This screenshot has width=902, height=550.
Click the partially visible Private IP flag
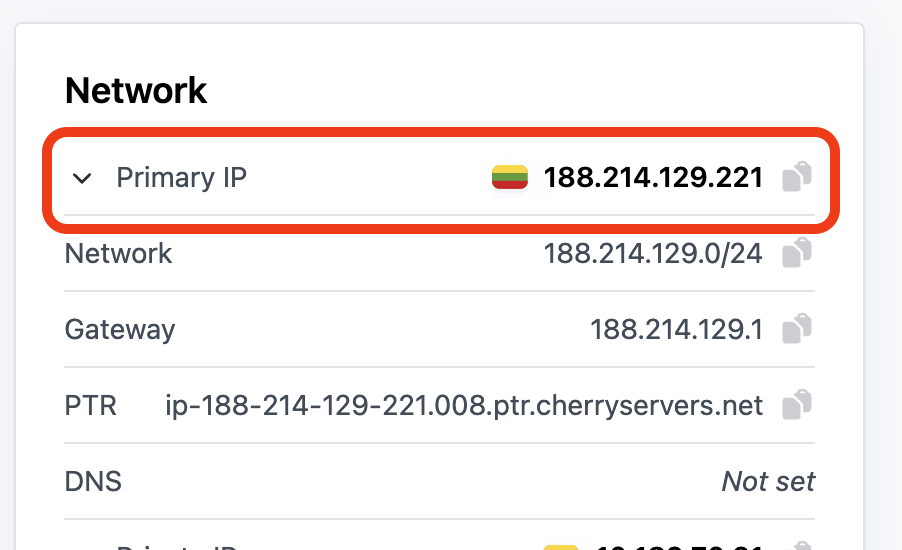pos(561,546)
